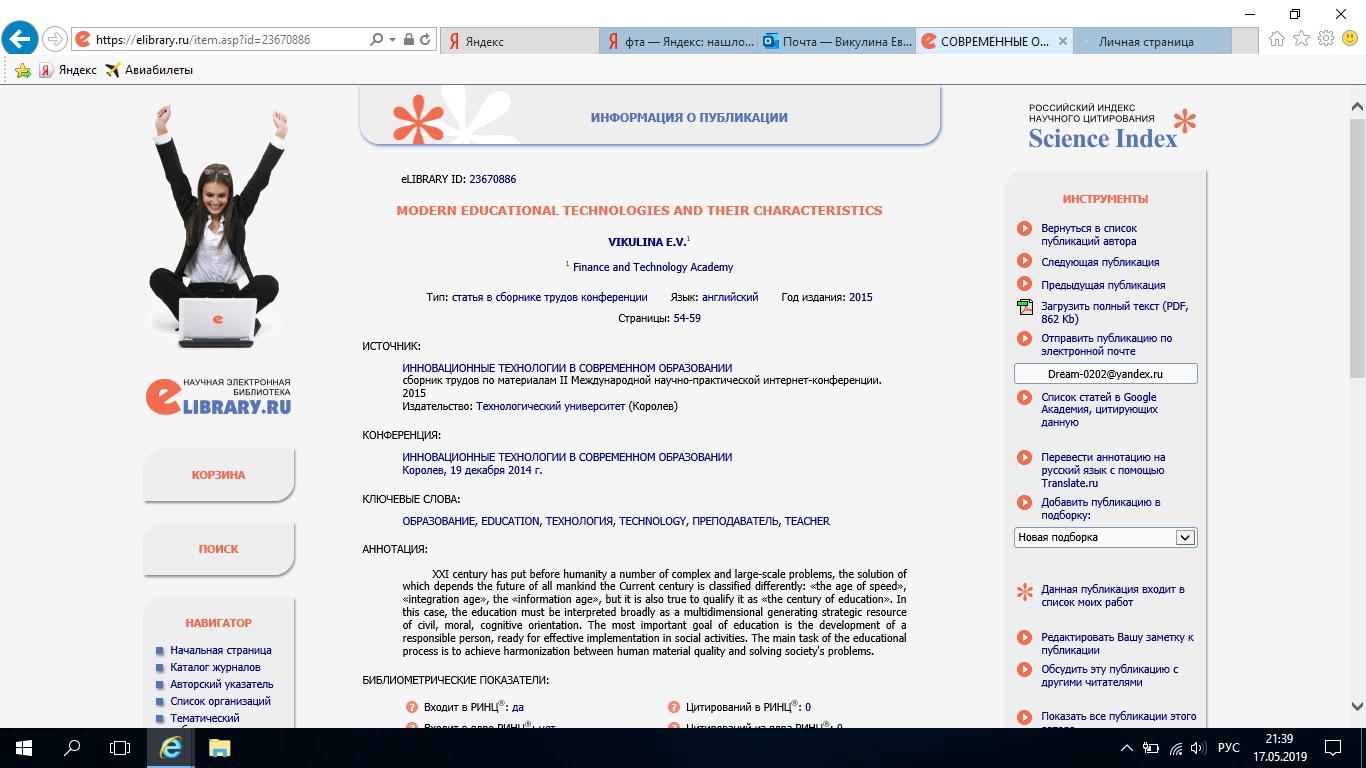The image size is (1366, 768).
Task: Click keyword 'TEACHER' link
Action: click(807, 521)
